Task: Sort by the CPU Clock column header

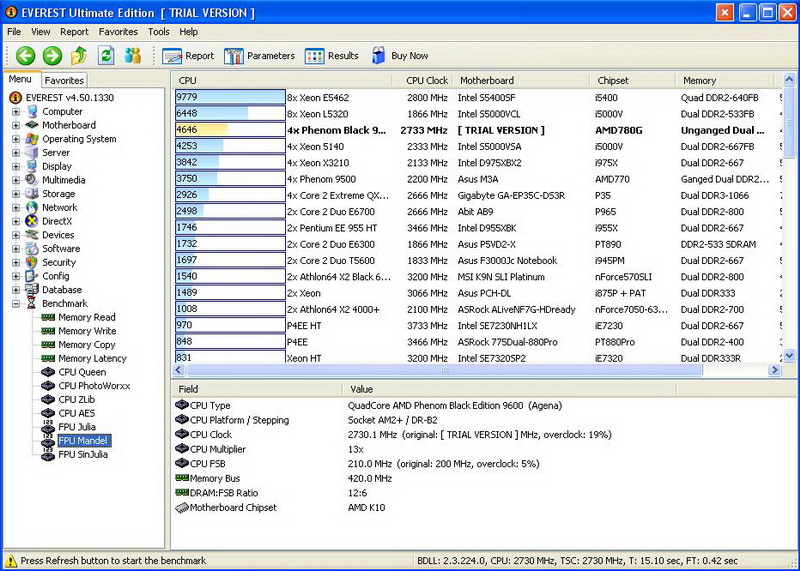Action: coord(422,81)
